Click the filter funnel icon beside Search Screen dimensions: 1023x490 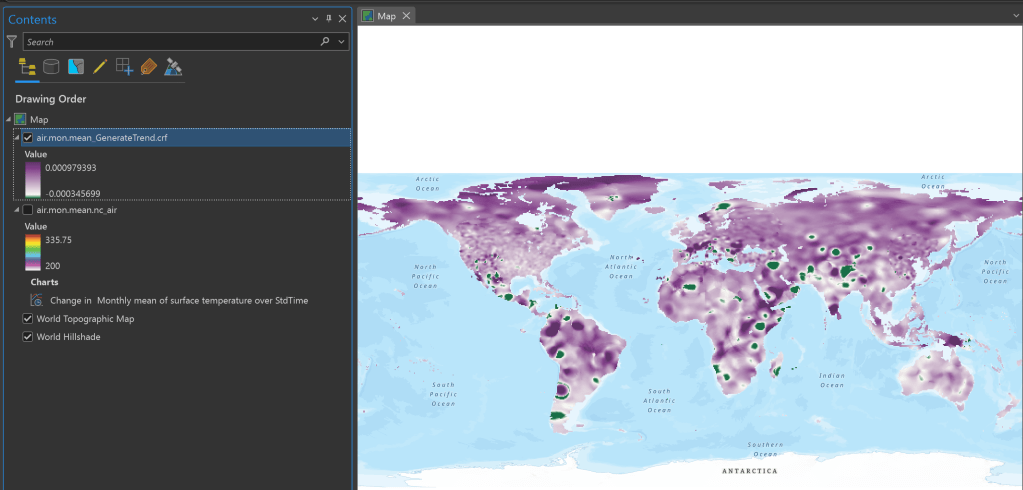(x=12, y=42)
